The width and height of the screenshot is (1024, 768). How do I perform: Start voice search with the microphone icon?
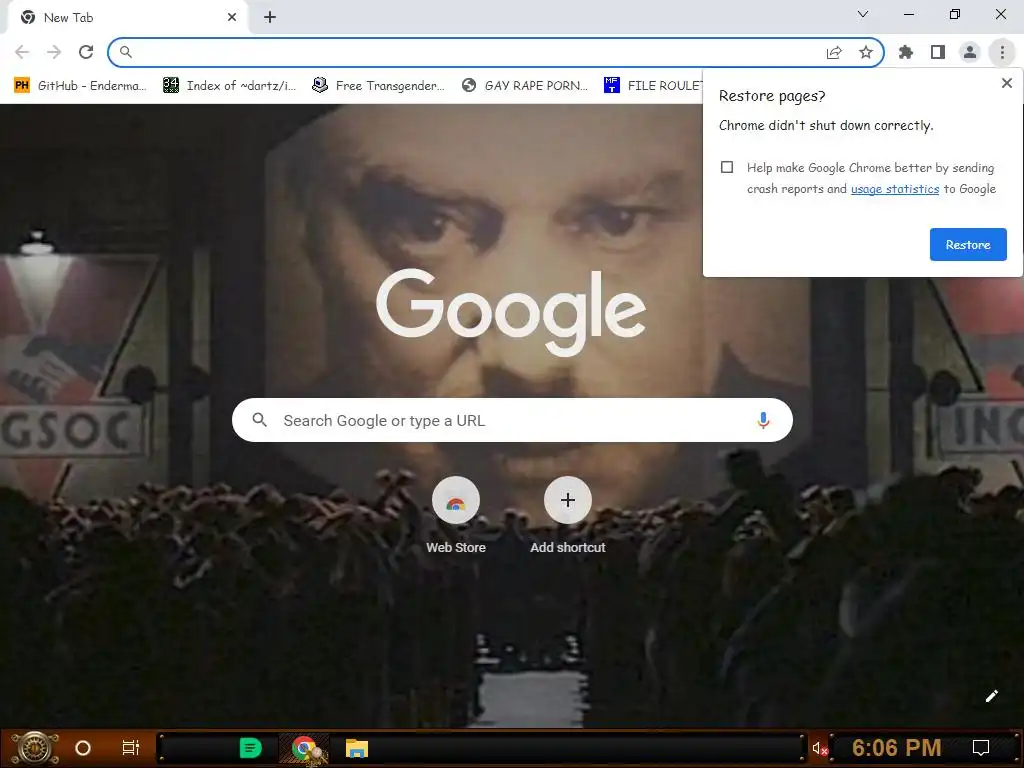click(763, 420)
